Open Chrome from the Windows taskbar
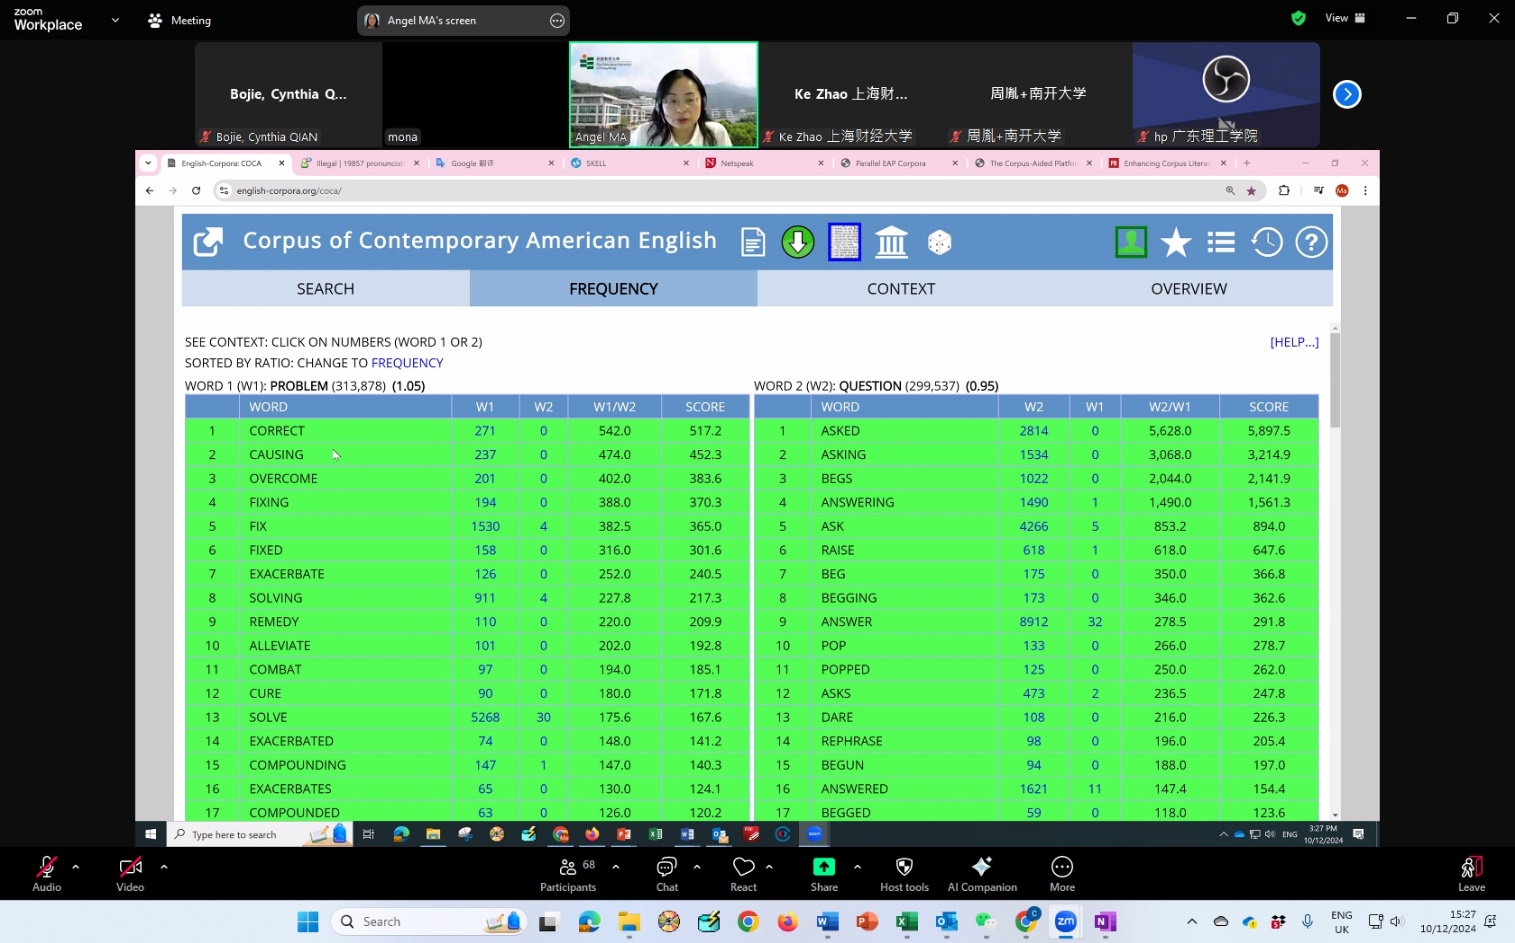The width and height of the screenshot is (1515, 943). (x=748, y=921)
